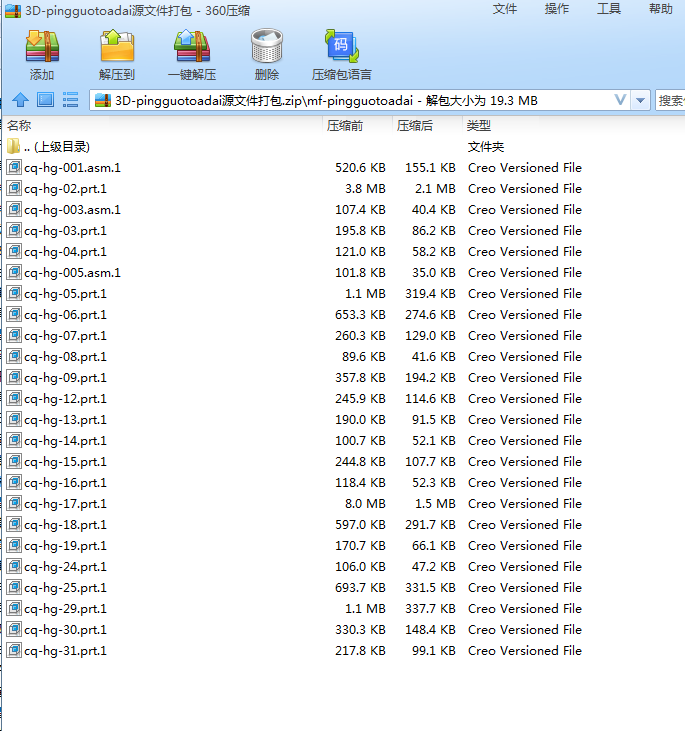Select file name cq-hg-18.prt.1
Viewport: 685px width, 731px height.
(x=65, y=525)
